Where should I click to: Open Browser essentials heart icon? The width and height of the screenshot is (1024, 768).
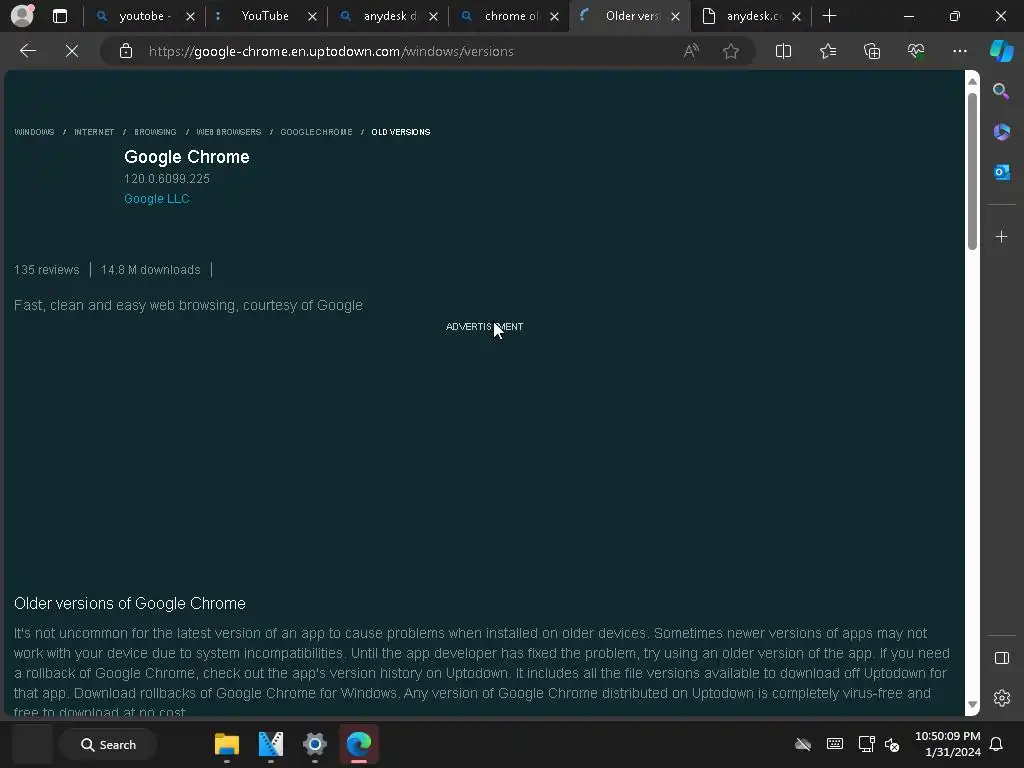[916, 51]
